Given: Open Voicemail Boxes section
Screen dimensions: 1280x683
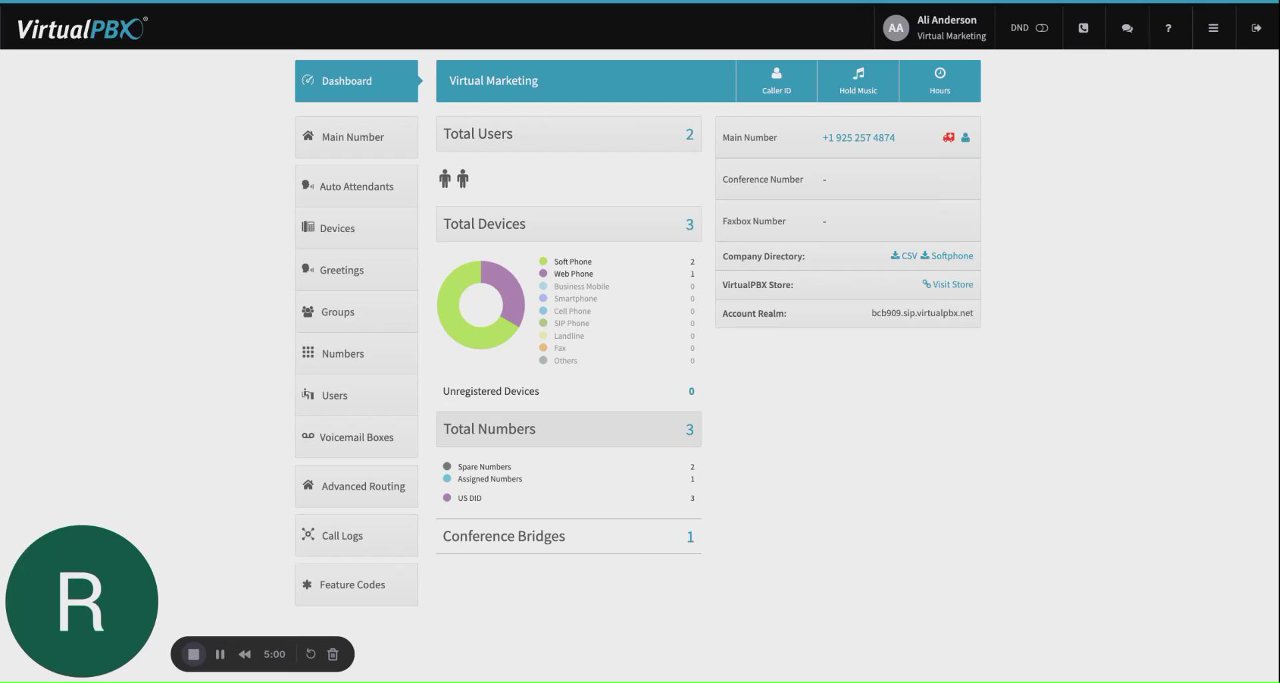Looking at the screenshot, I should pyautogui.click(x=356, y=437).
